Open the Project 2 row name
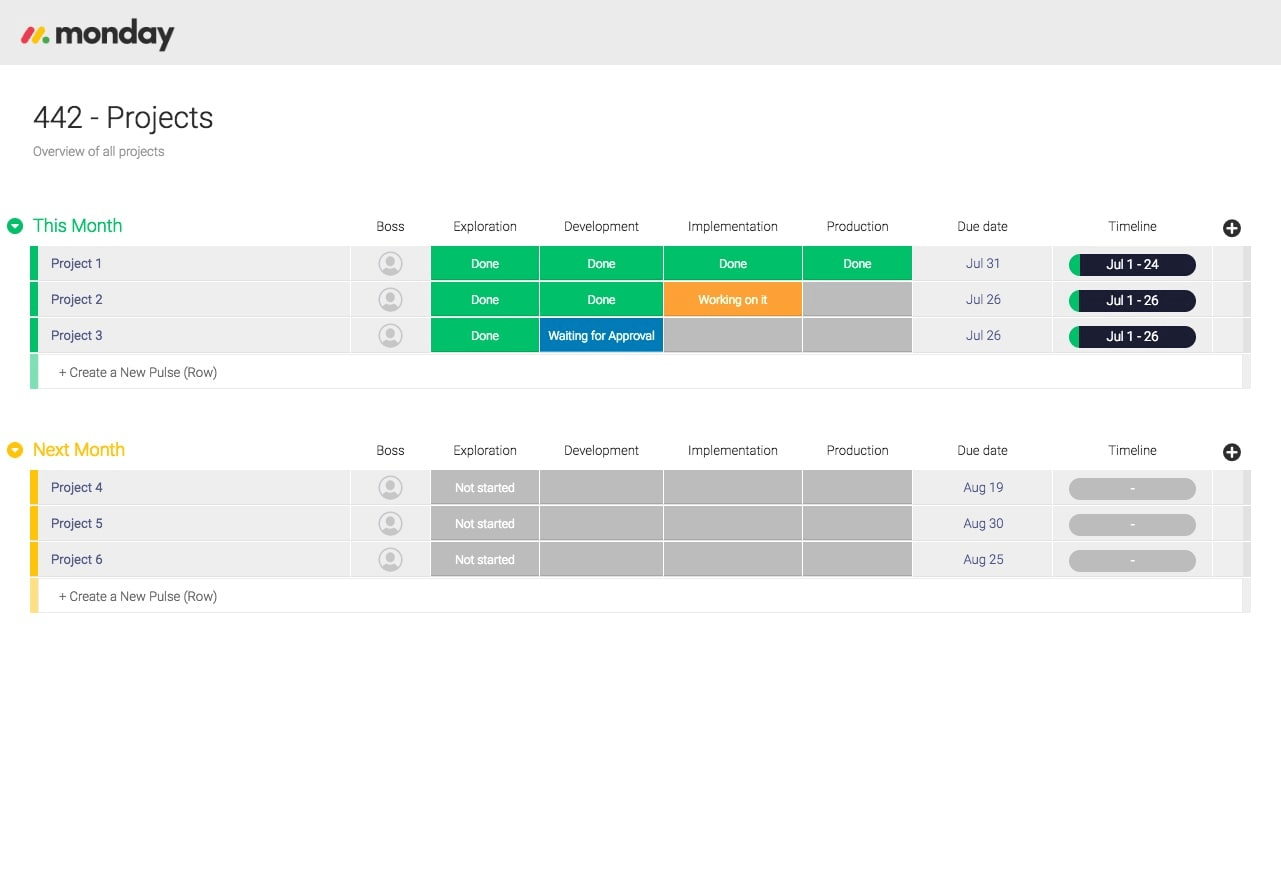 77,300
